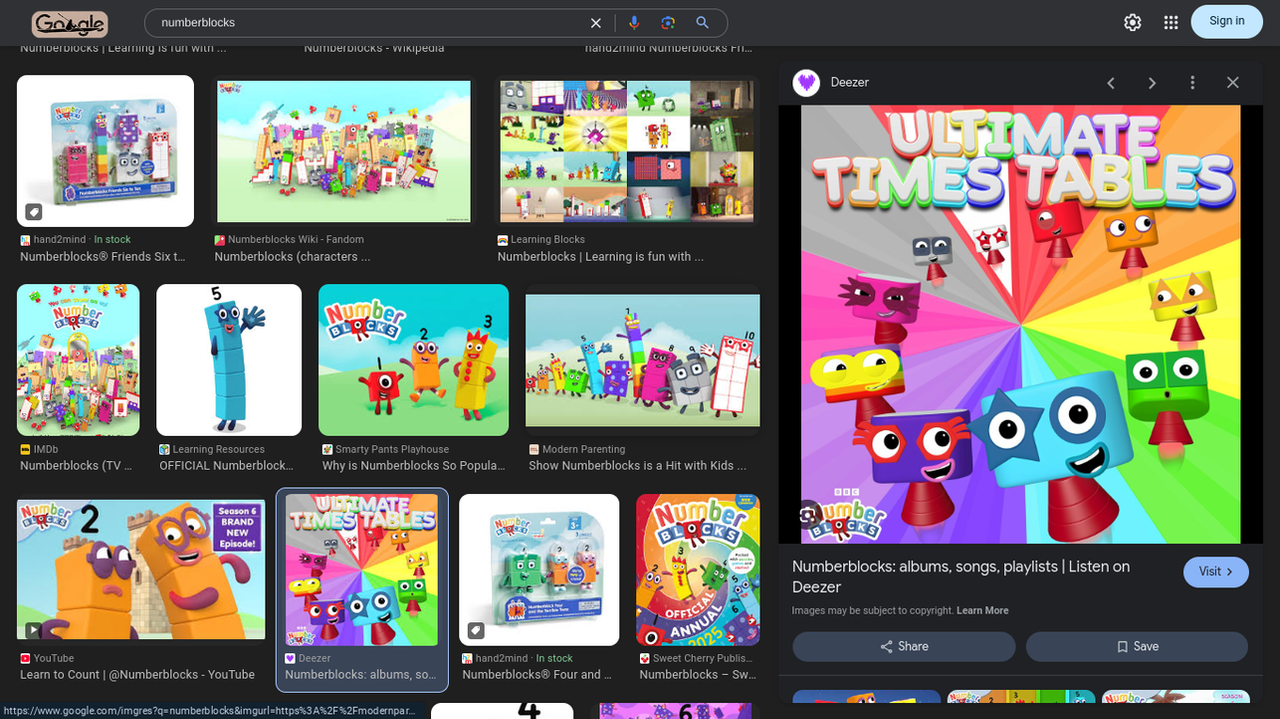Open the Learning Blocks collage thumbnail
This screenshot has height=719, width=1280.
pyautogui.click(x=627, y=151)
